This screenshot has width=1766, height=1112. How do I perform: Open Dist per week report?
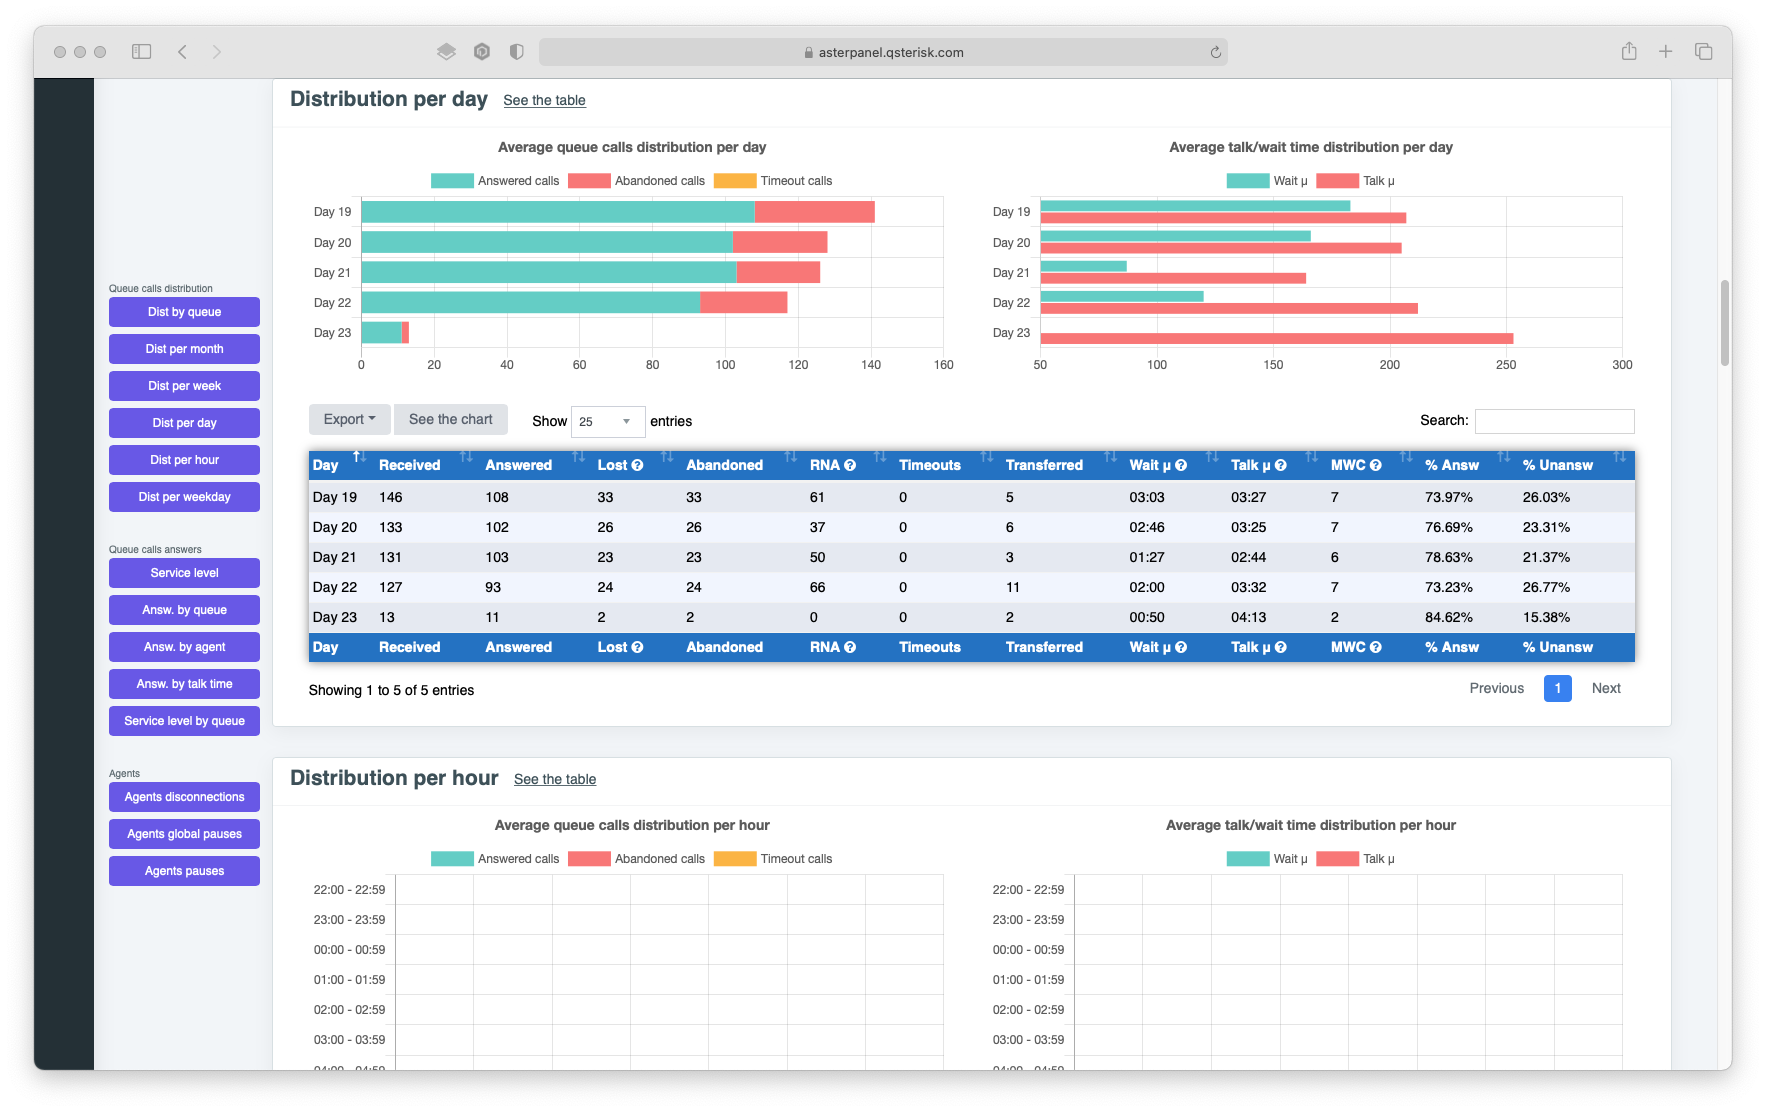(184, 386)
